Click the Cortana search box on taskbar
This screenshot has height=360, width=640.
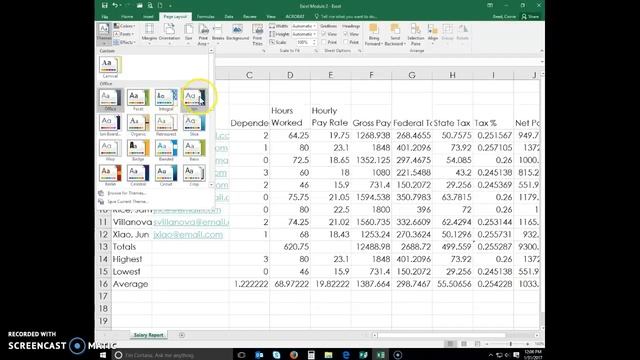[x=171, y=355]
